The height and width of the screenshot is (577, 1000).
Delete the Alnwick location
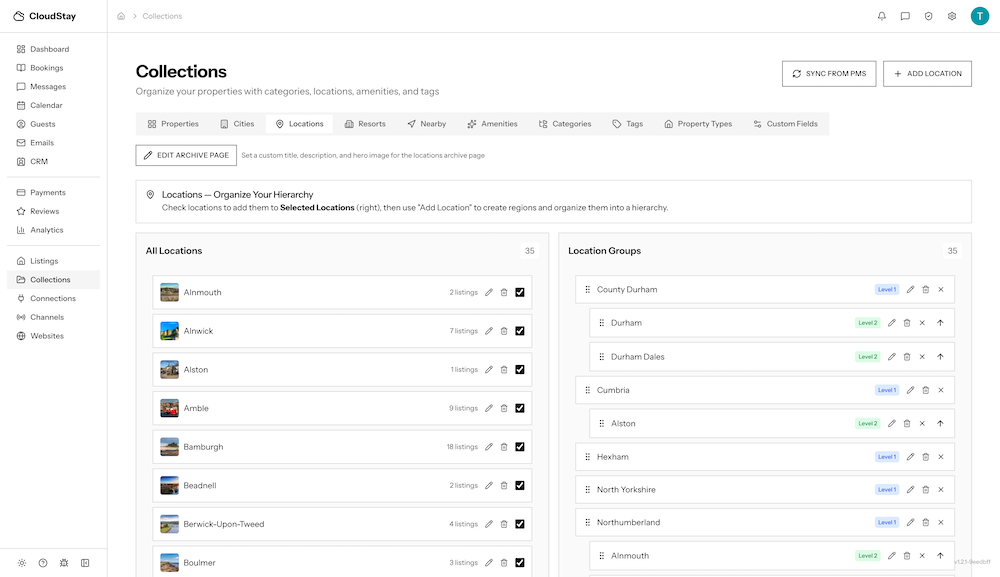(x=503, y=330)
